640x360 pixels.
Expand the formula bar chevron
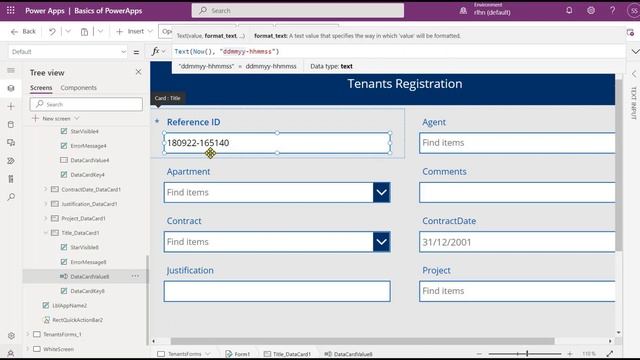tap(635, 51)
